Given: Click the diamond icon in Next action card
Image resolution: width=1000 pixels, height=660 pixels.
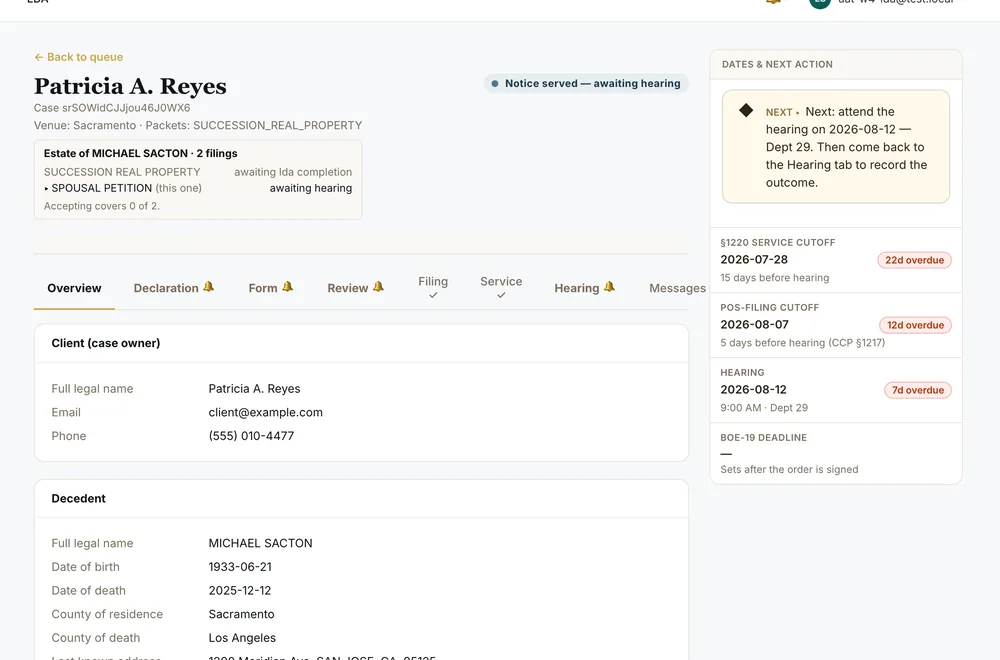Looking at the screenshot, I should (746, 110).
